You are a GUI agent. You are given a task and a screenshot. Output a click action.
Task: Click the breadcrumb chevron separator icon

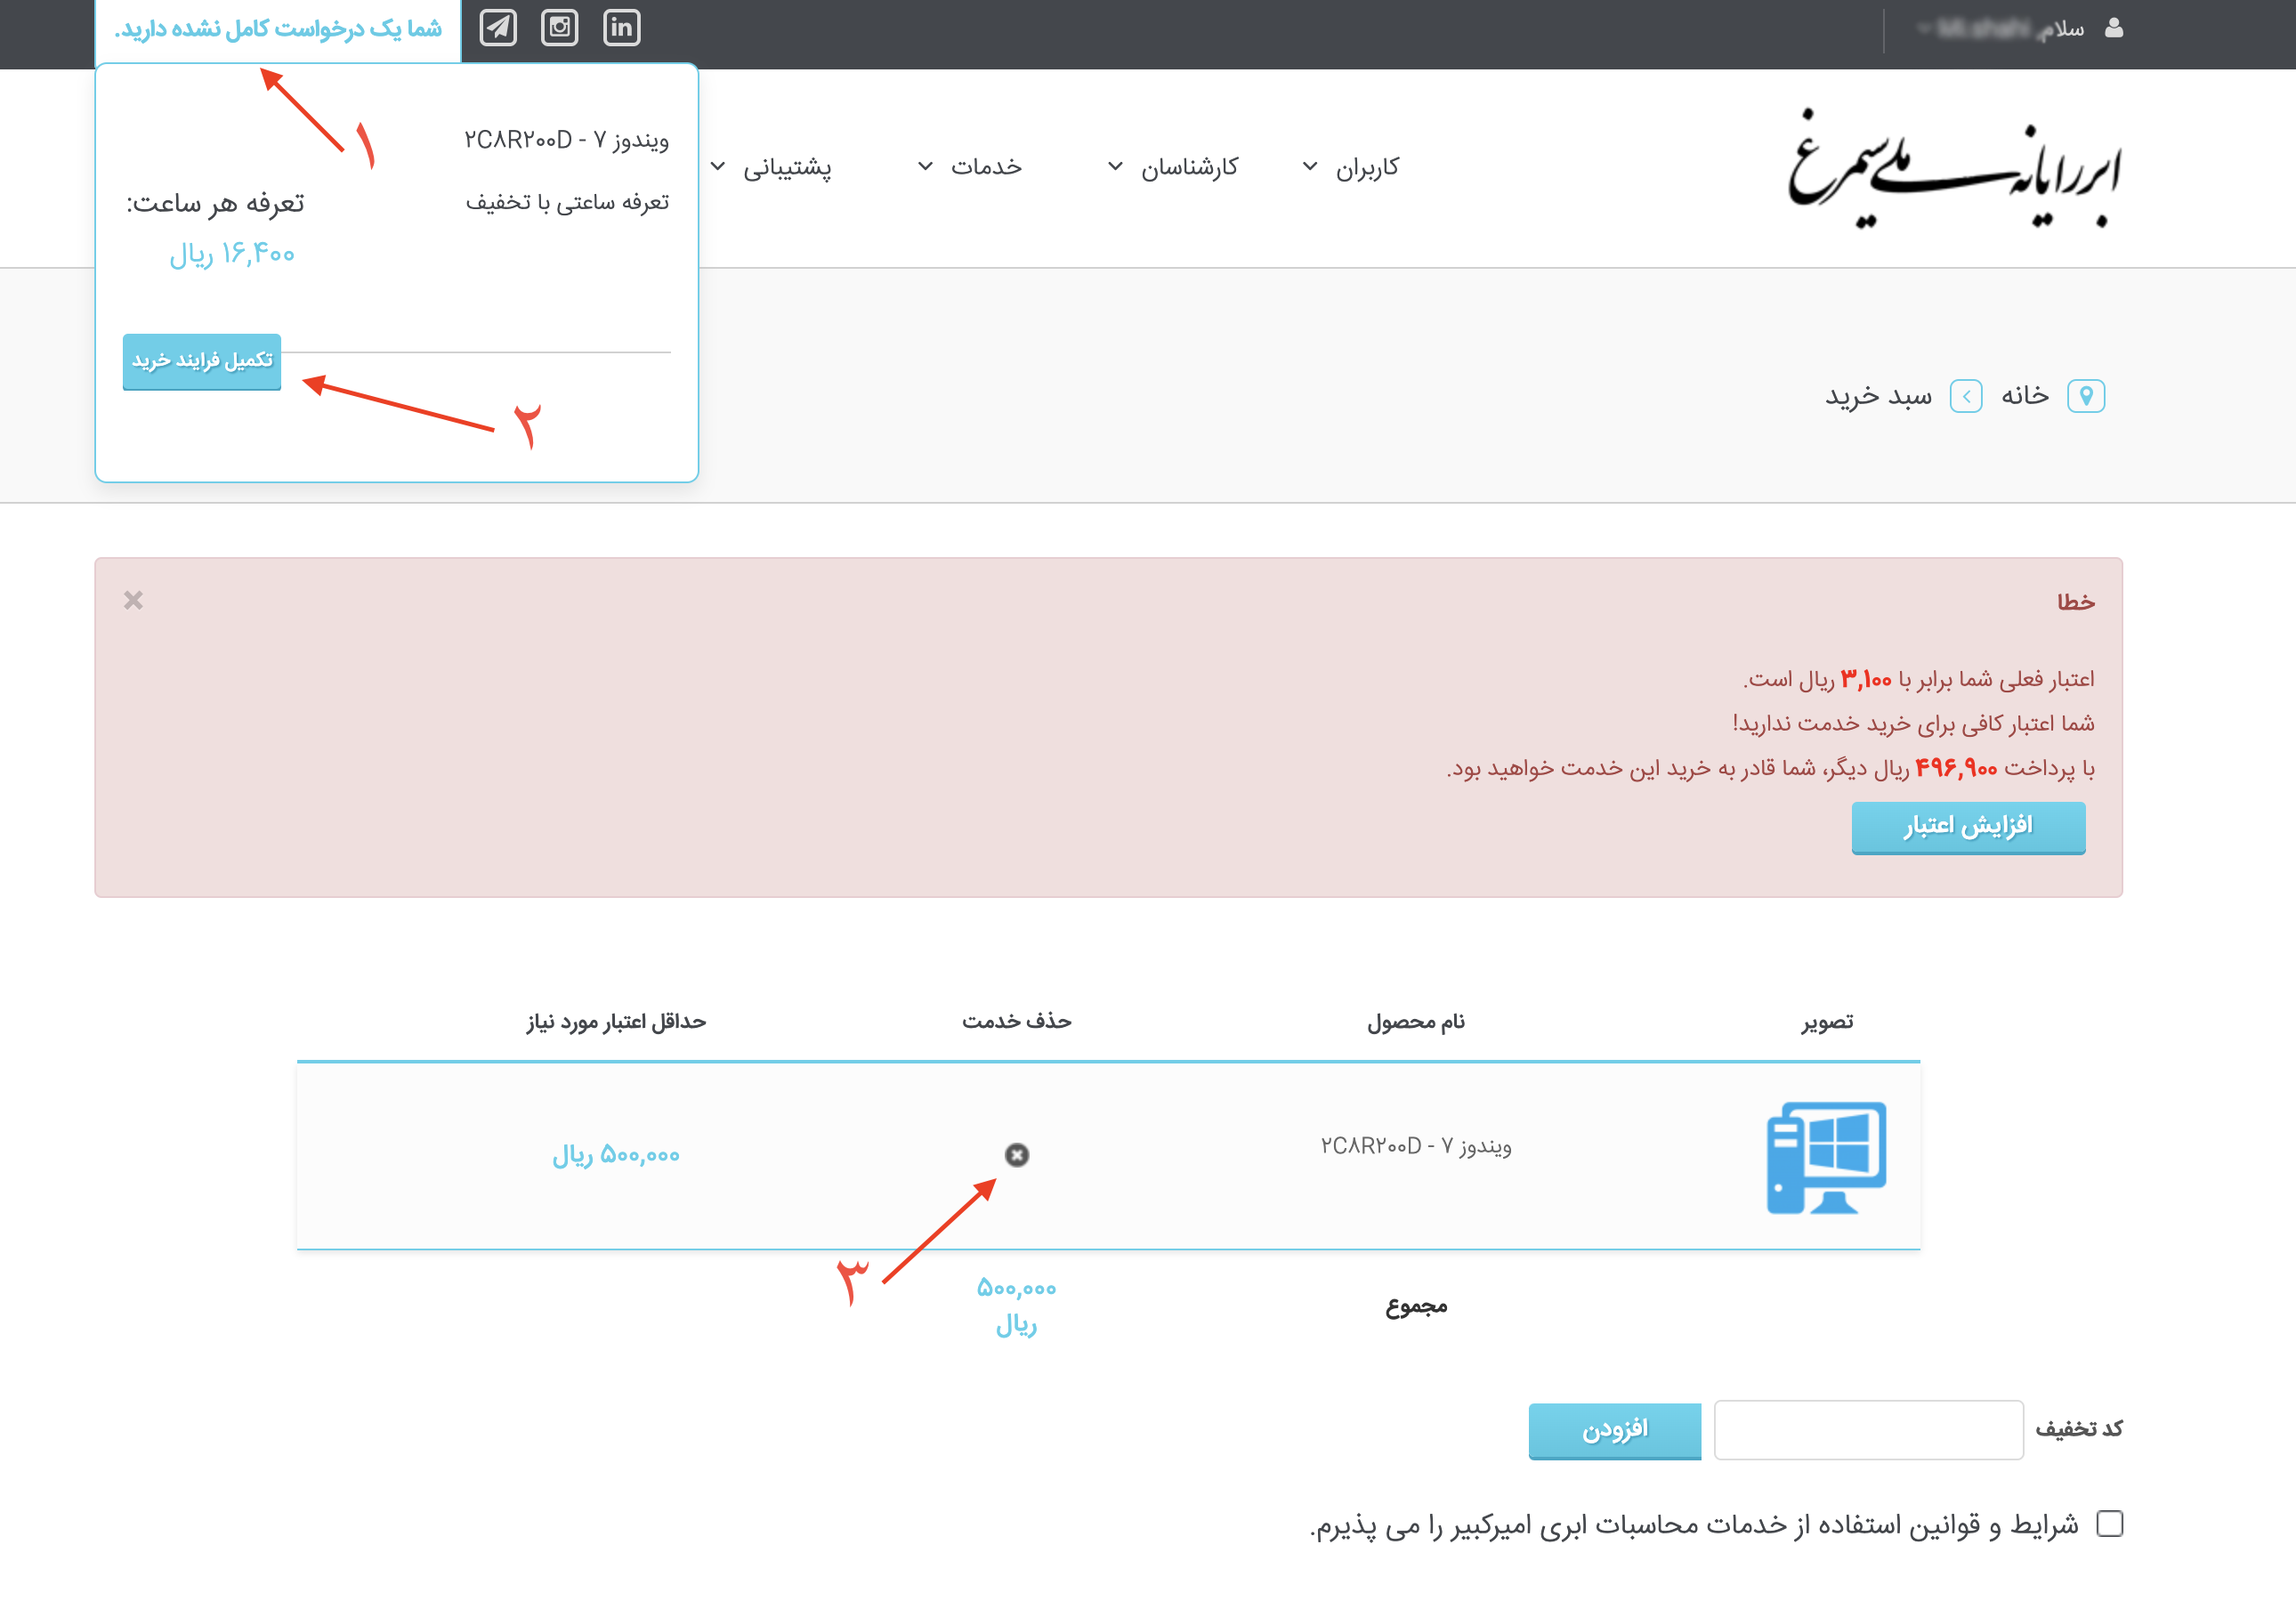(x=1966, y=396)
